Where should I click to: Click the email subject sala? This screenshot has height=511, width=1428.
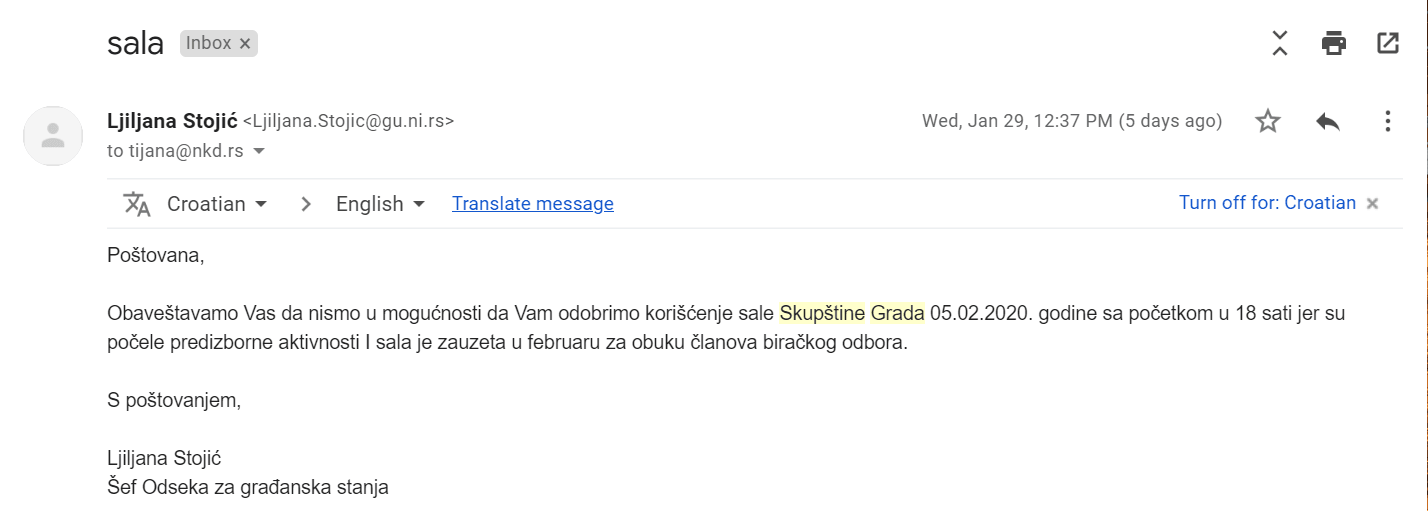click(135, 44)
